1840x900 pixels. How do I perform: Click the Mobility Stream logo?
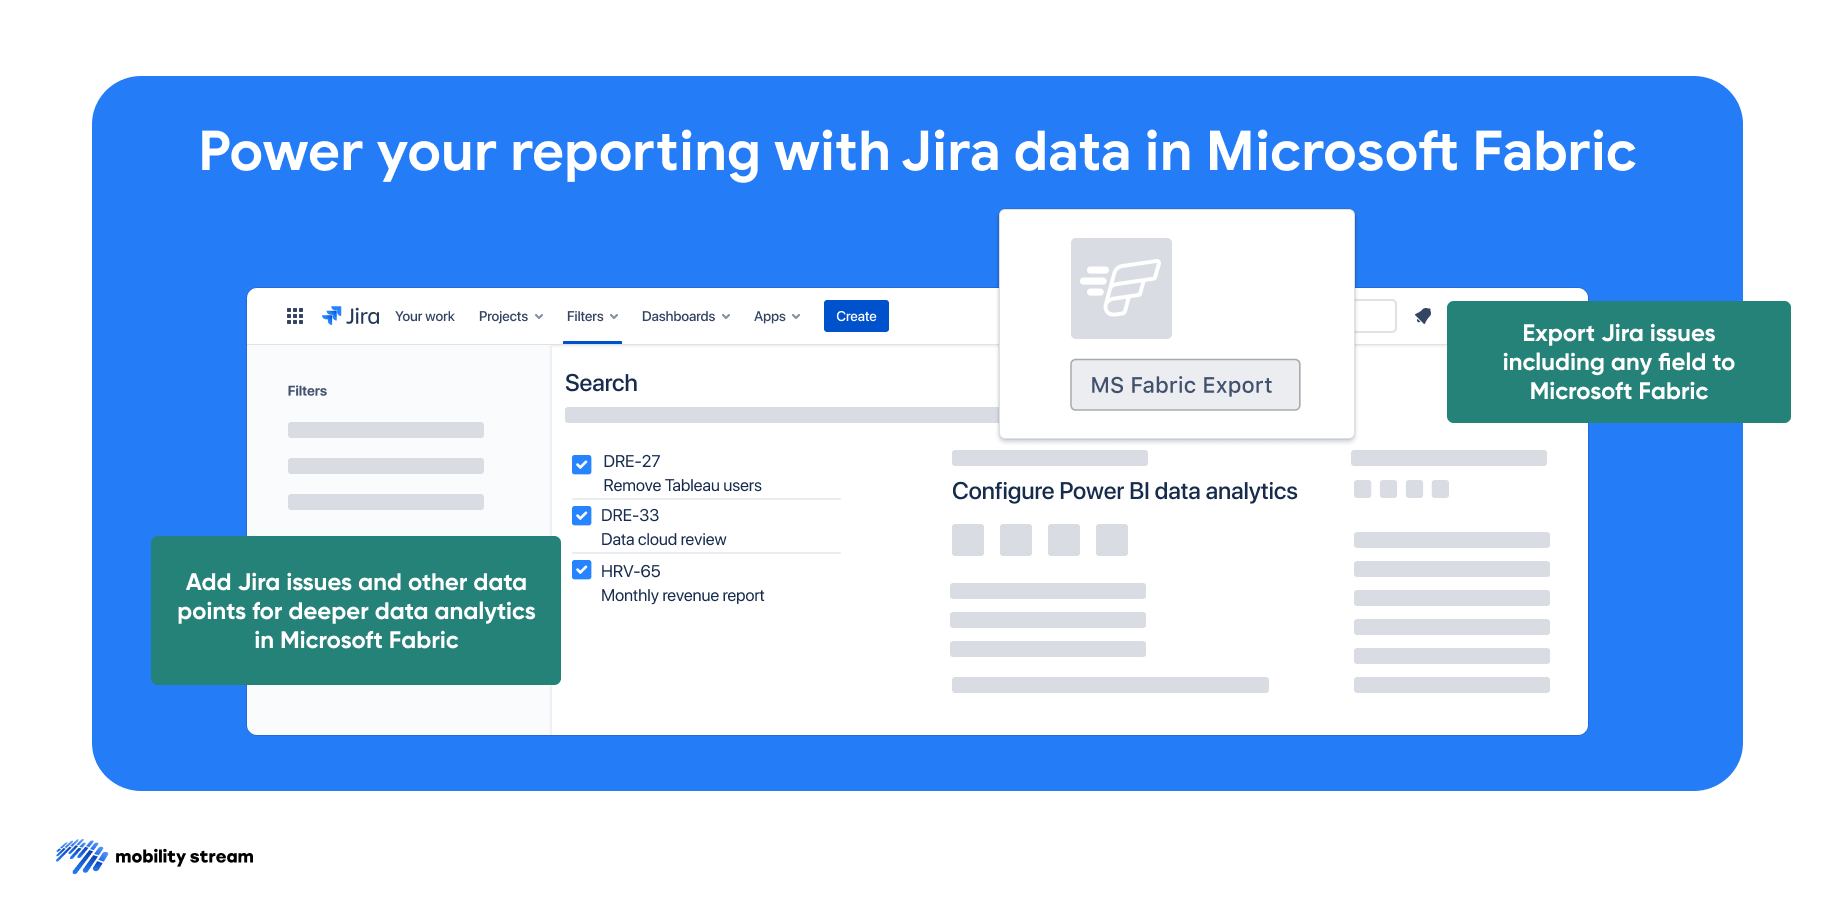point(155,857)
